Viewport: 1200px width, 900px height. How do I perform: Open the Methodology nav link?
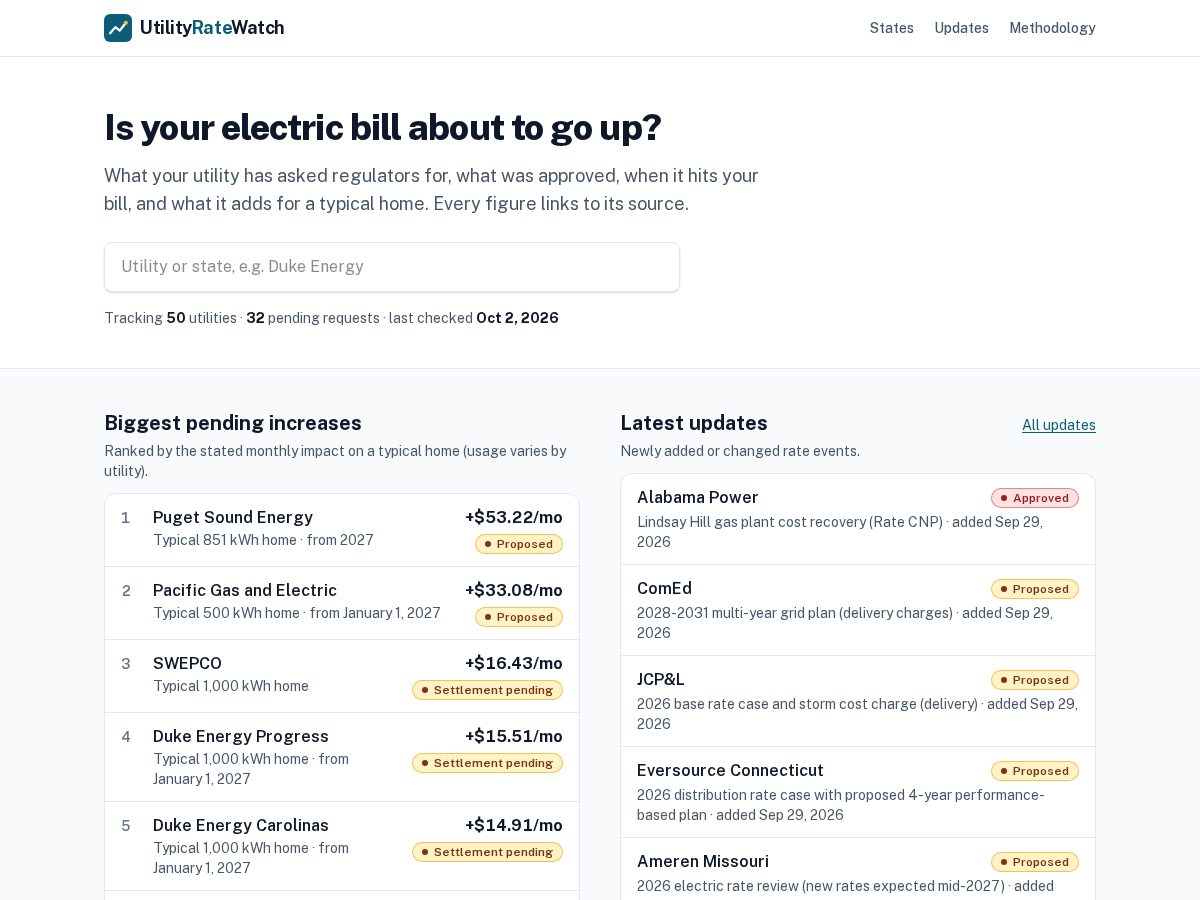point(1052,28)
